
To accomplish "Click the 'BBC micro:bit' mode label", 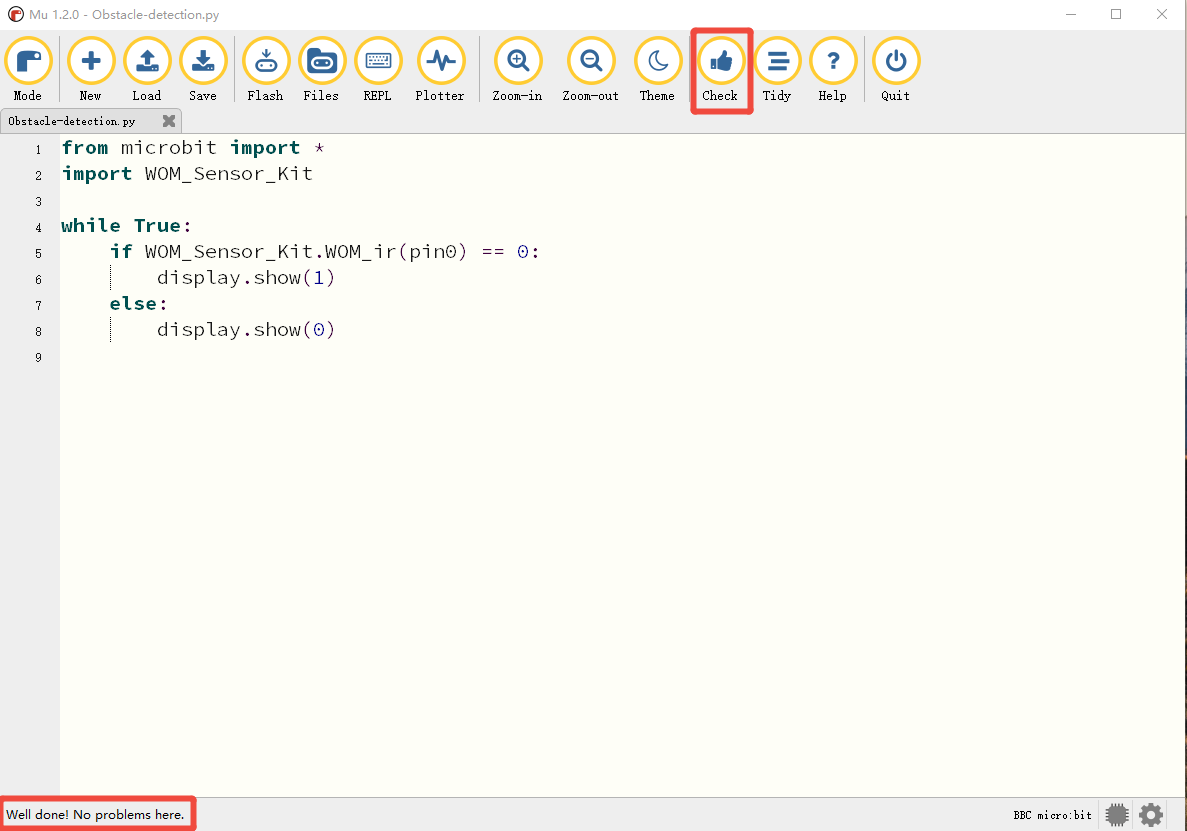I will point(1052,815).
